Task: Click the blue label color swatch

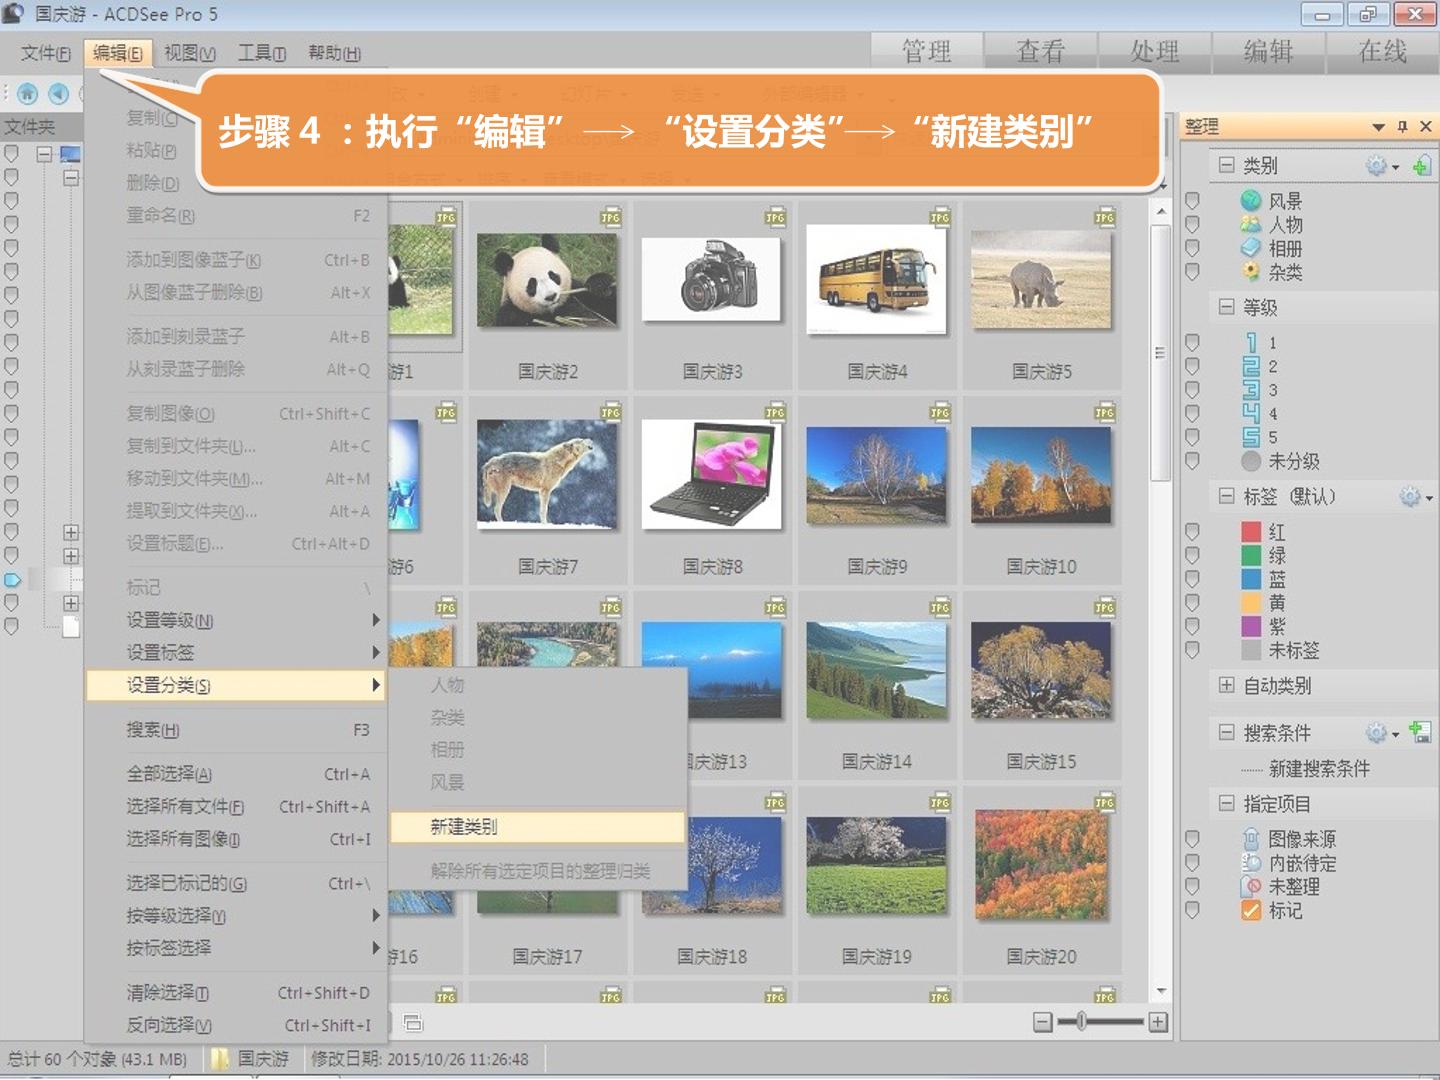Action: coord(1251,579)
